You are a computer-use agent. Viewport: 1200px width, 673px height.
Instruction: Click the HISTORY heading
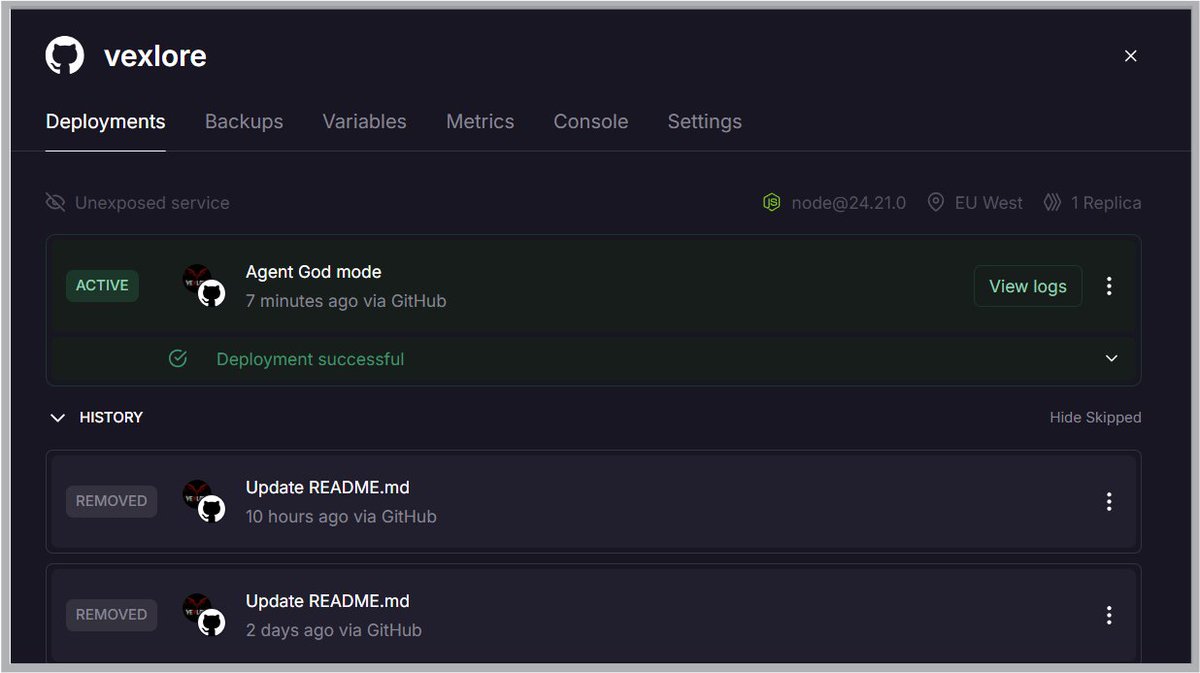(111, 418)
